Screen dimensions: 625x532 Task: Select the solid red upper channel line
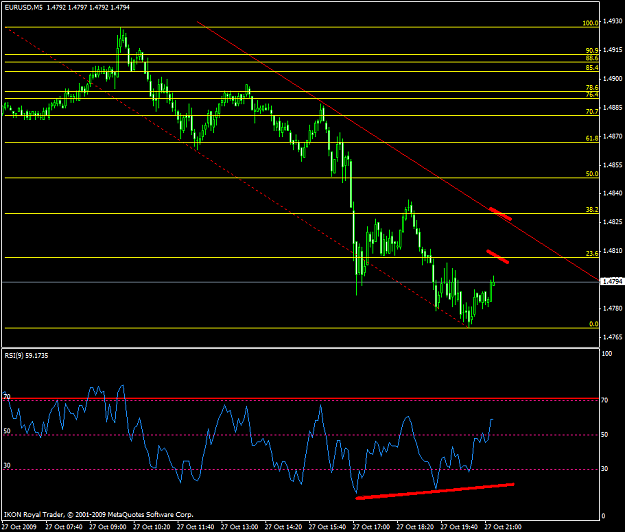click(399, 151)
